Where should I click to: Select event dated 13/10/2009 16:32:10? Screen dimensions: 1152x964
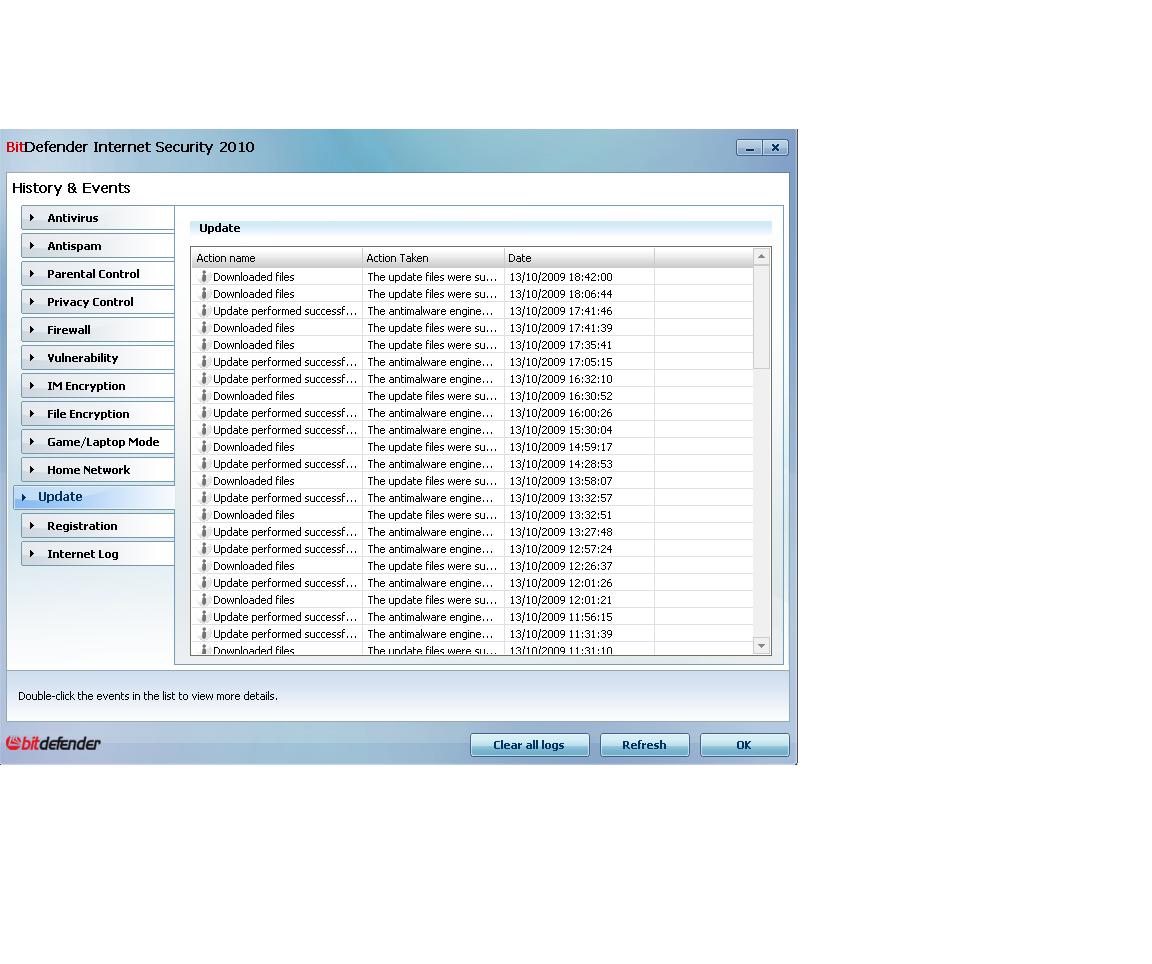point(472,378)
